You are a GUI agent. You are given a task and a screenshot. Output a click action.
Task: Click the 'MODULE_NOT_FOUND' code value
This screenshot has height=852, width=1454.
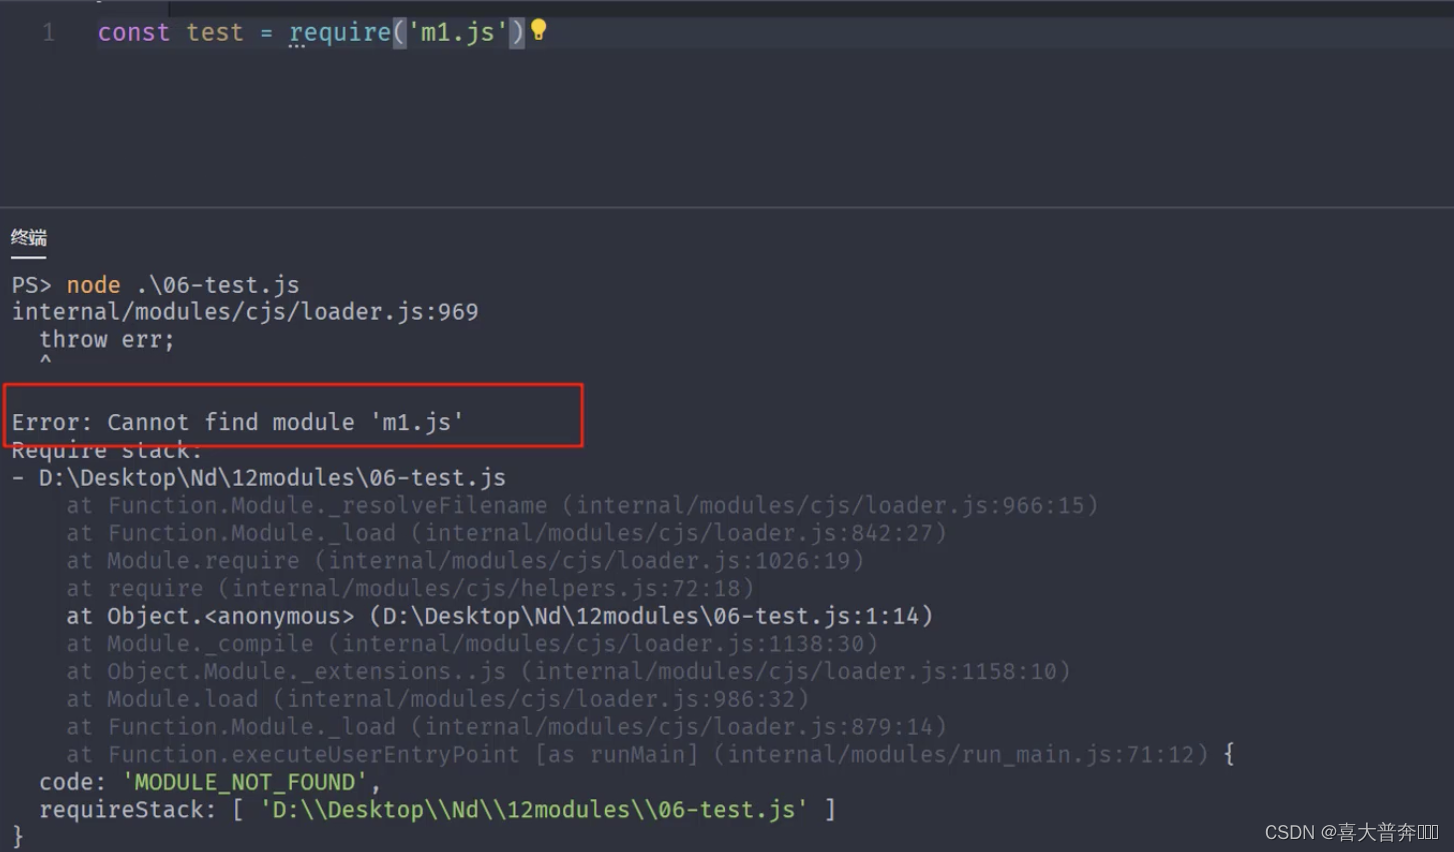(x=244, y=782)
